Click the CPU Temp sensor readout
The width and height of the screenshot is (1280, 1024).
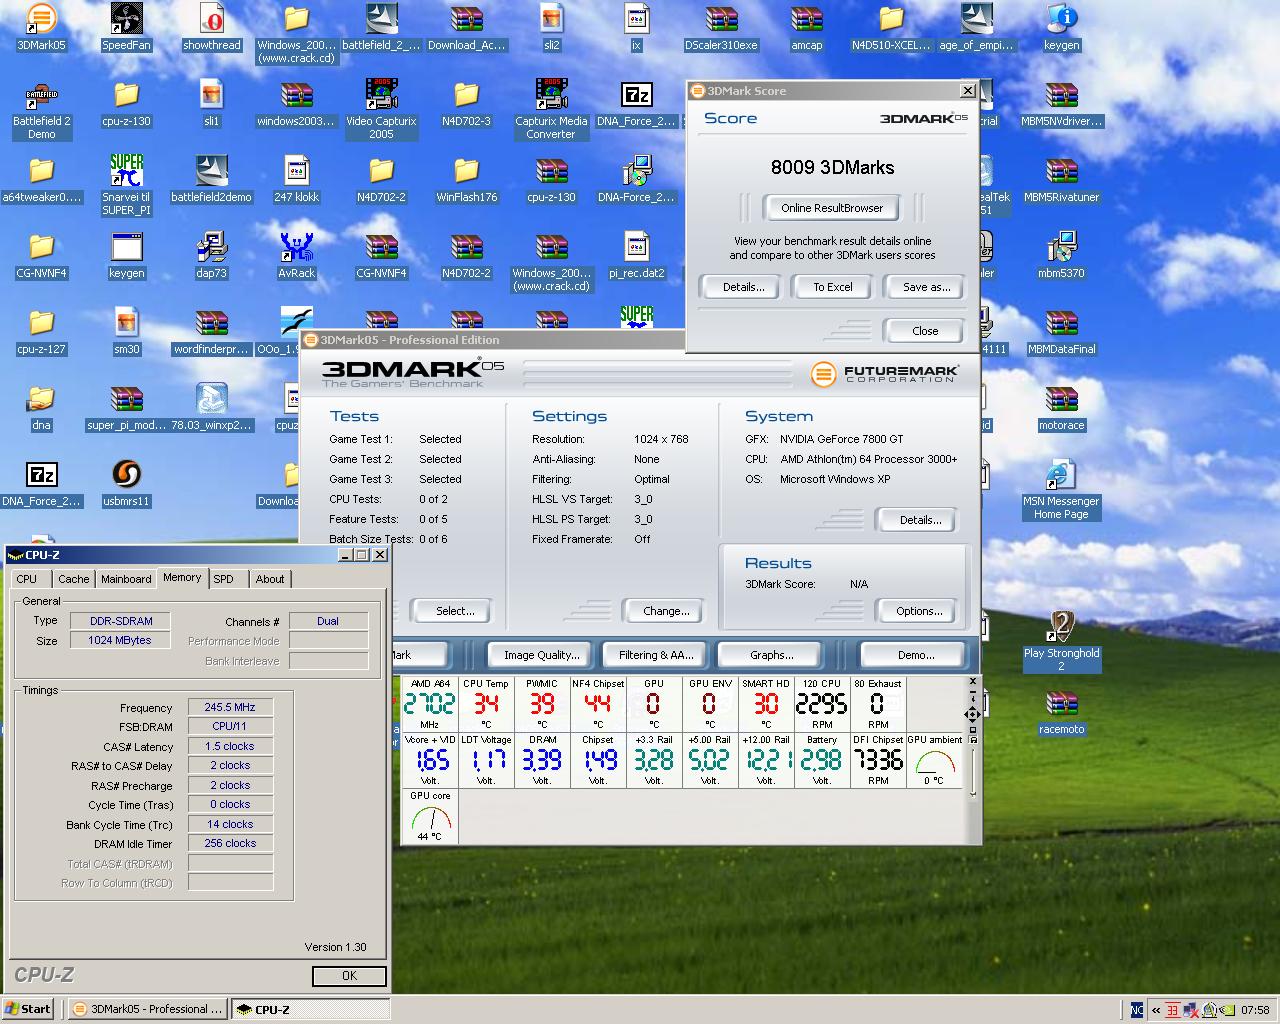[486, 704]
